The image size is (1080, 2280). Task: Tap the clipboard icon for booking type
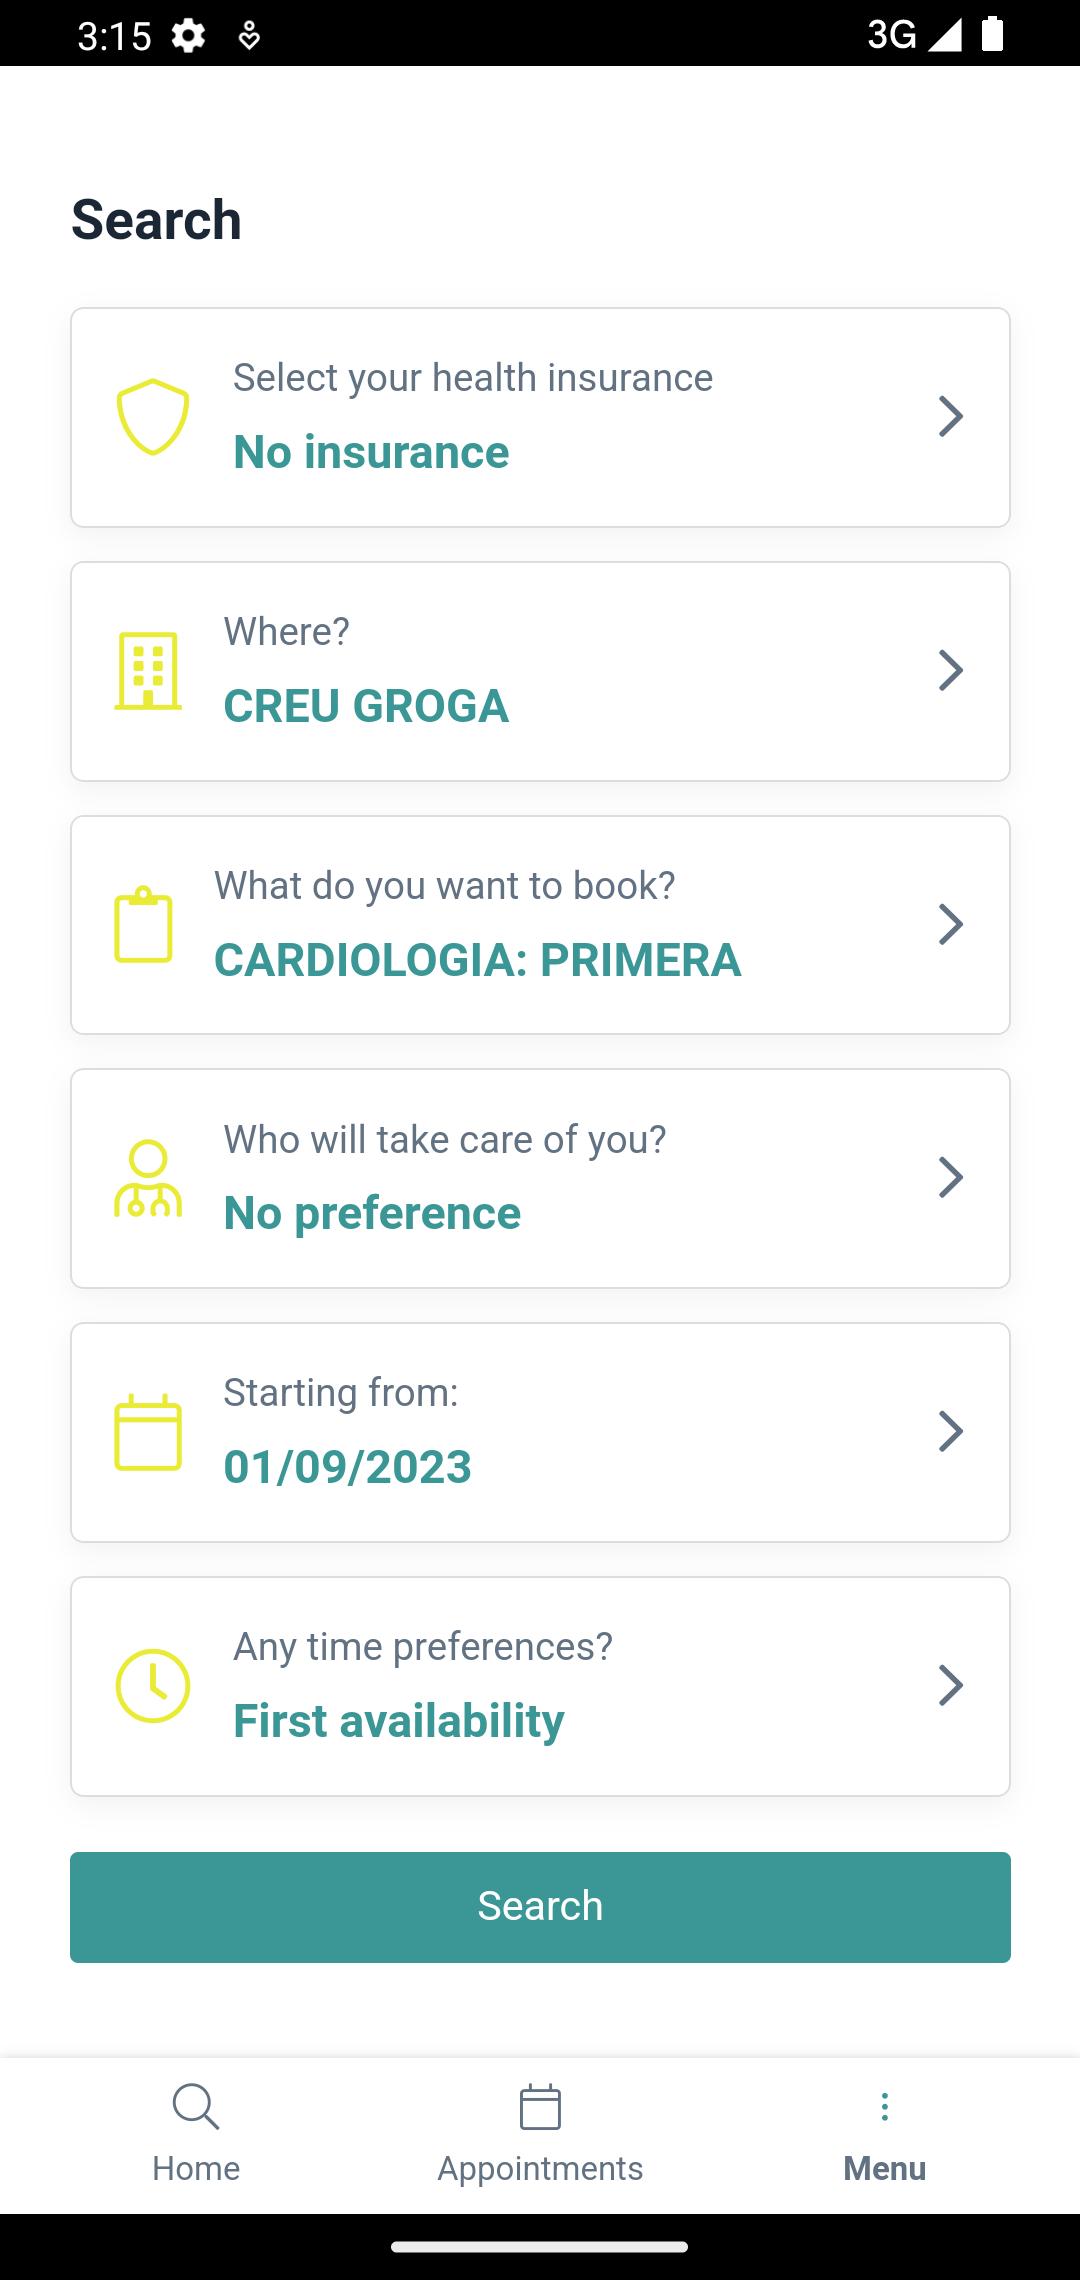coord(144,924)
